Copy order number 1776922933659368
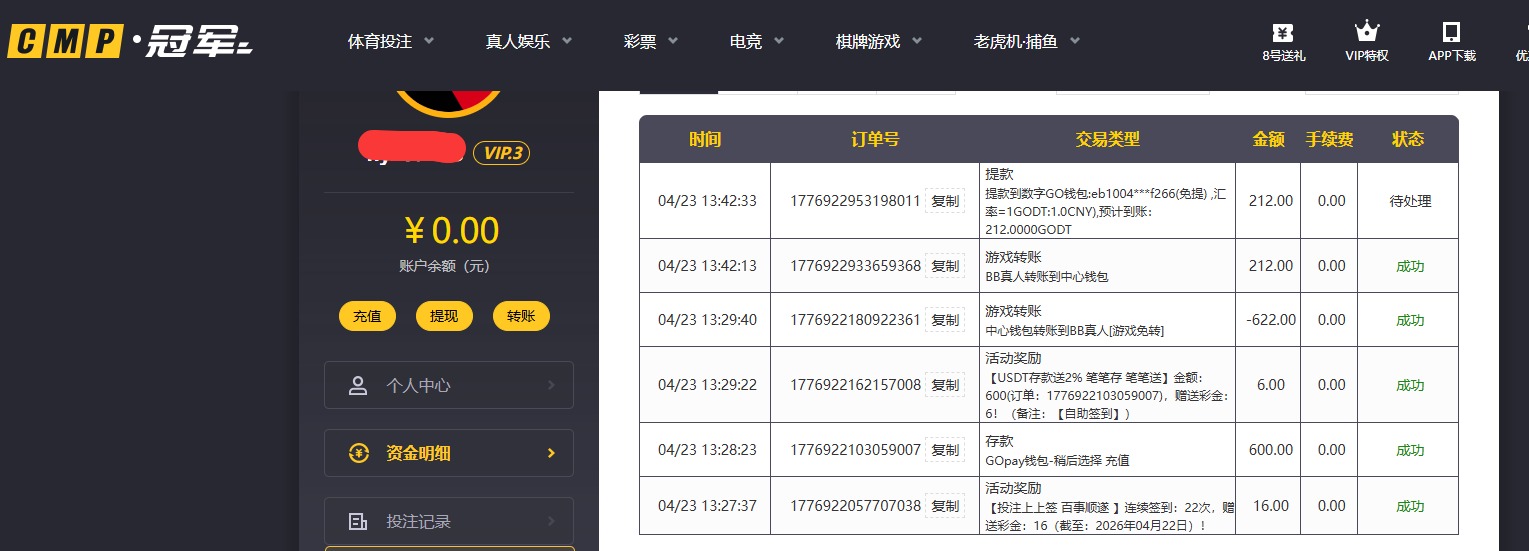 pos(945,266)
